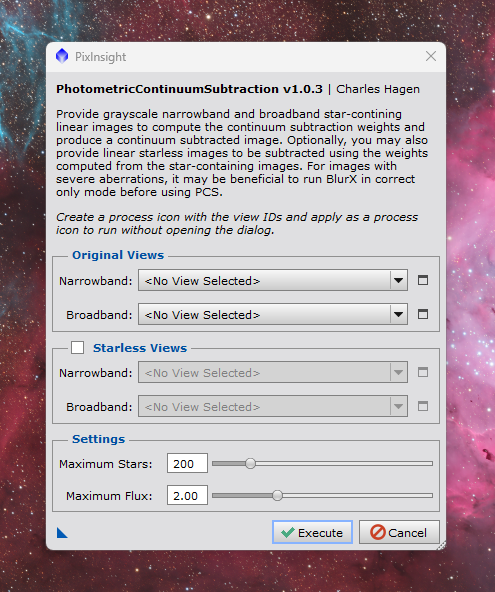This screenshot has width=495, height=592.
Task: Click window icon beside Starless Broadband
Action: 423,406
